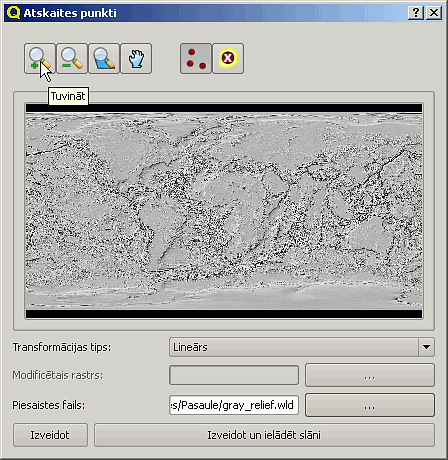Click Izveidot un ielādēt slāni button
This screenshot has width=448, height=460.
(264, 435)
